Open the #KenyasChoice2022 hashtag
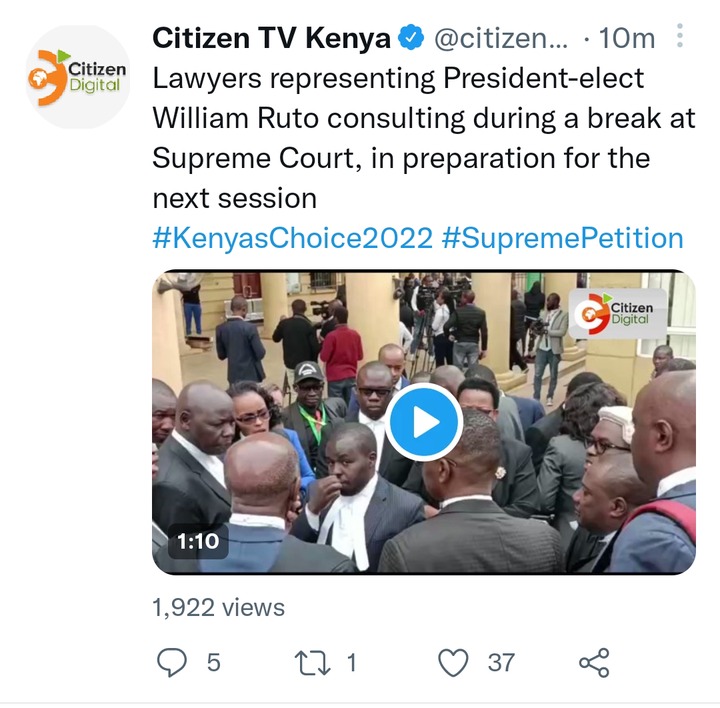 (292, 238)
